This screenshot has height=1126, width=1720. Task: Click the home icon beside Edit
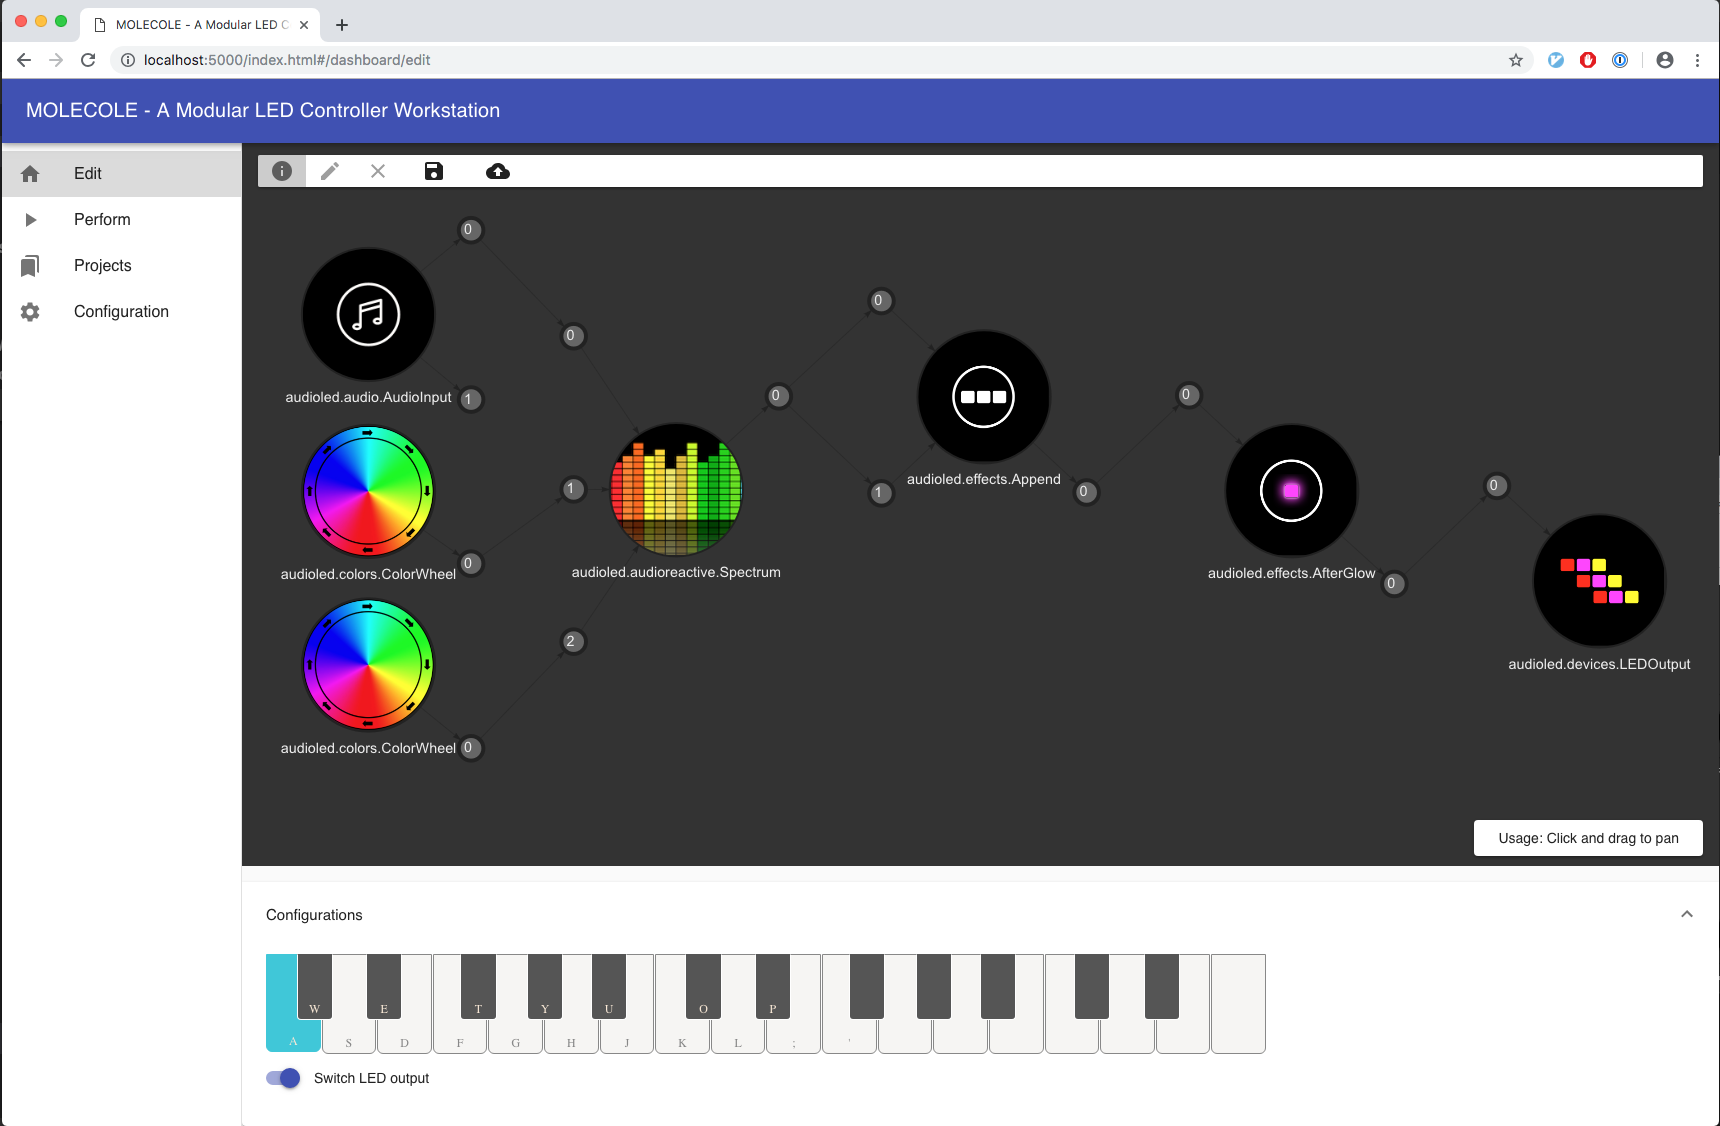pos(30,174)
